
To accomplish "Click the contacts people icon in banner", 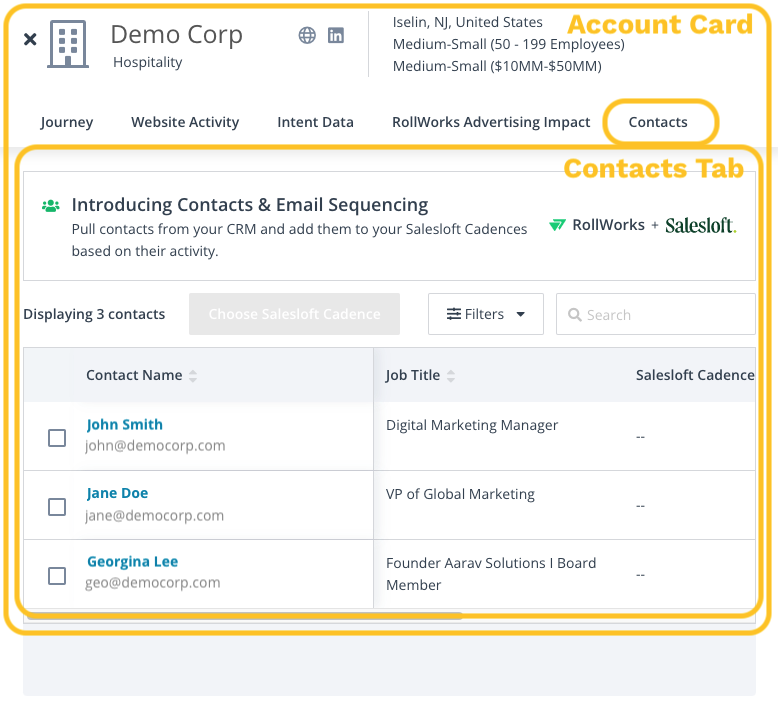I will (x=51, y=205).
